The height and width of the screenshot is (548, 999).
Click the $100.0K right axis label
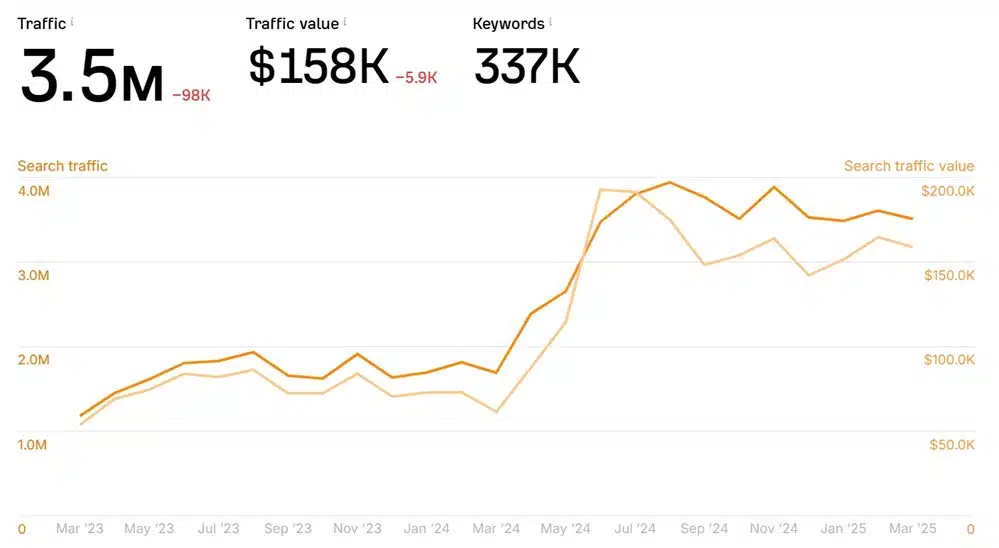[947, 360]
